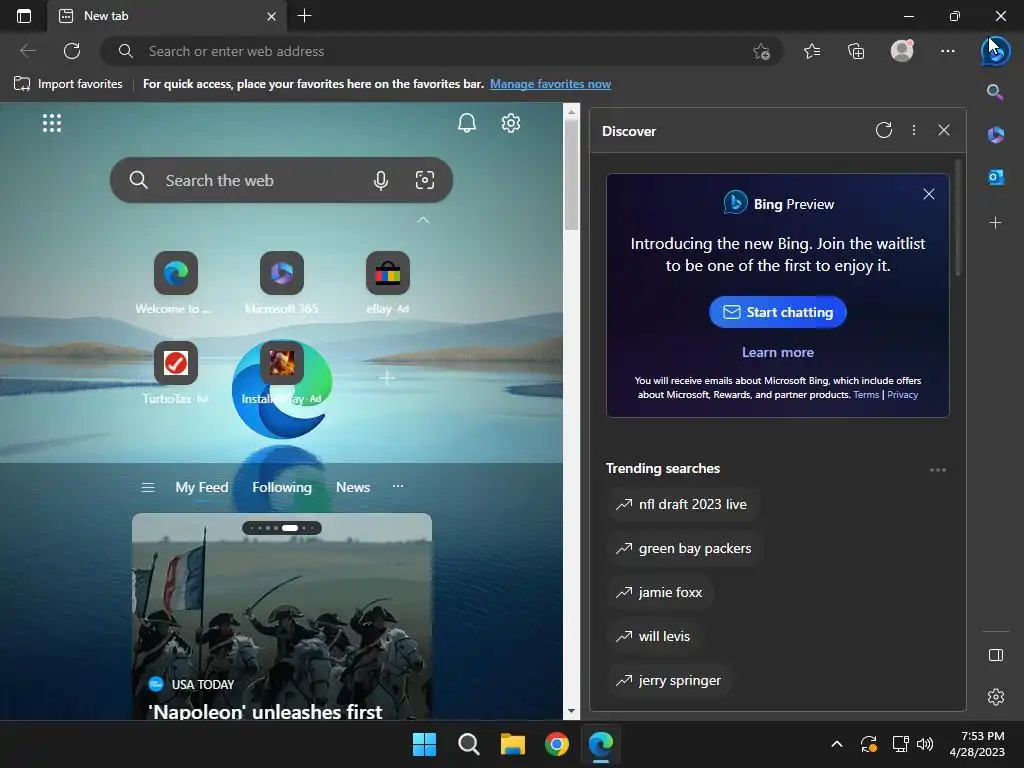Open sidebar settings gear
Image resolution: width=1024 pixels, height=768 pixels.
click(996, 697)
